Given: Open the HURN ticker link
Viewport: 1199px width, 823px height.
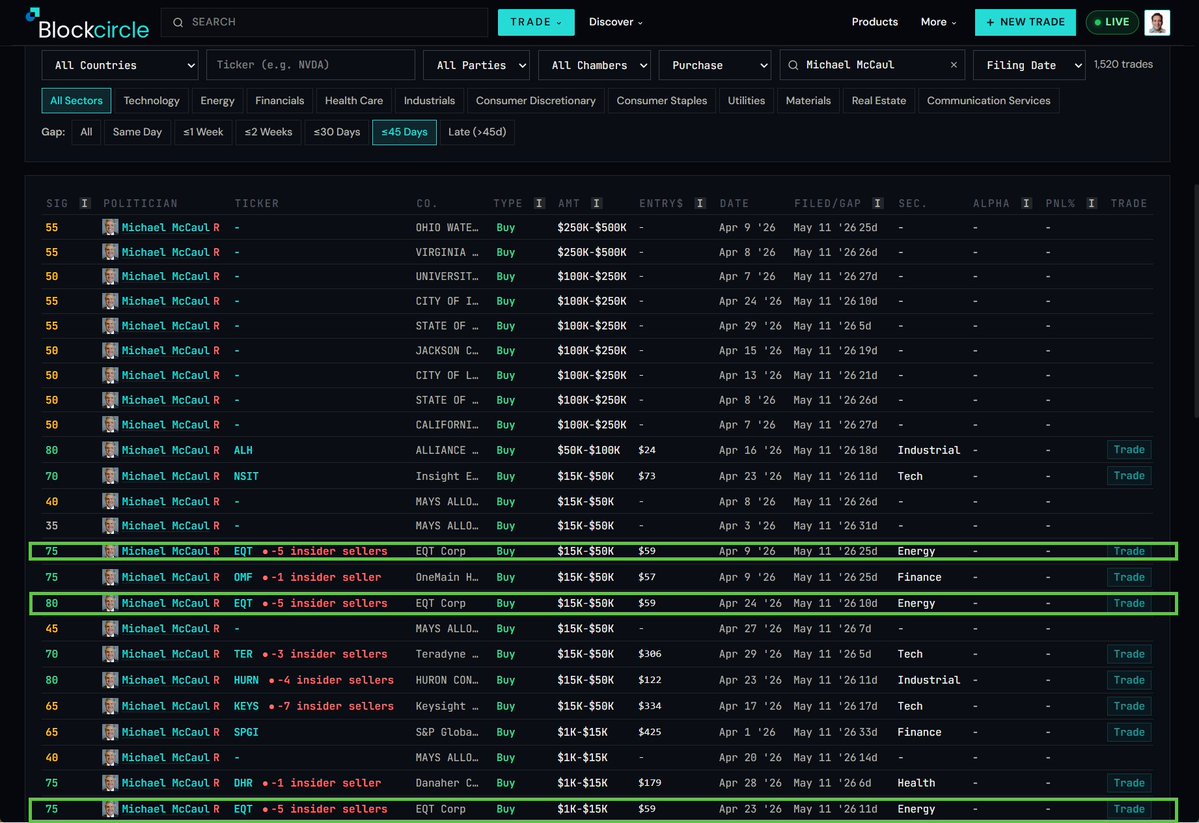Looking at the screenshot, I should pyautogui.click(x=246, y=680).
